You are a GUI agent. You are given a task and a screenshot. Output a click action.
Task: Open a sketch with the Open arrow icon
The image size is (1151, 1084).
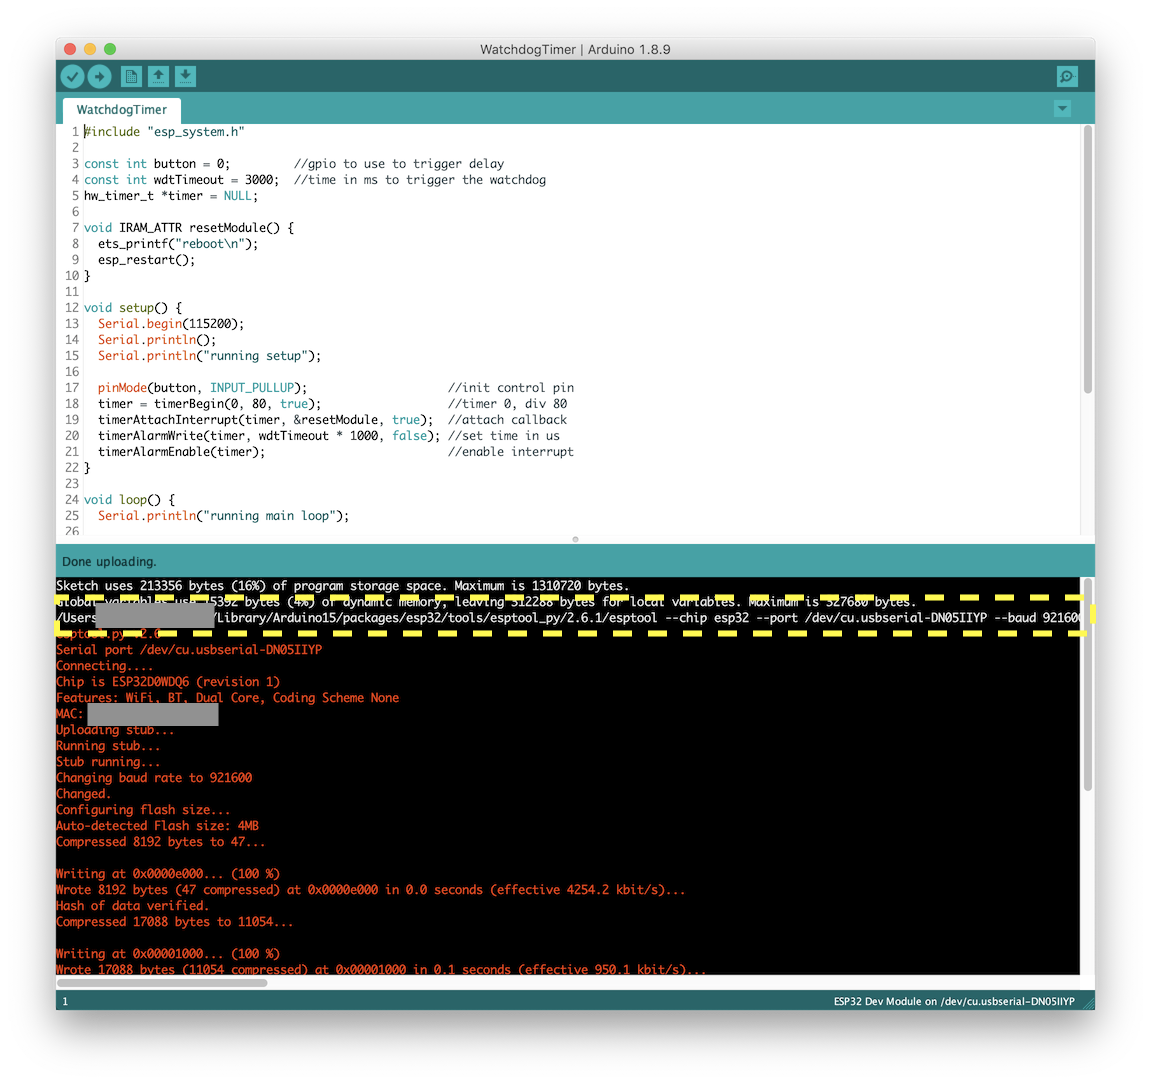click(x=159, y=76)
